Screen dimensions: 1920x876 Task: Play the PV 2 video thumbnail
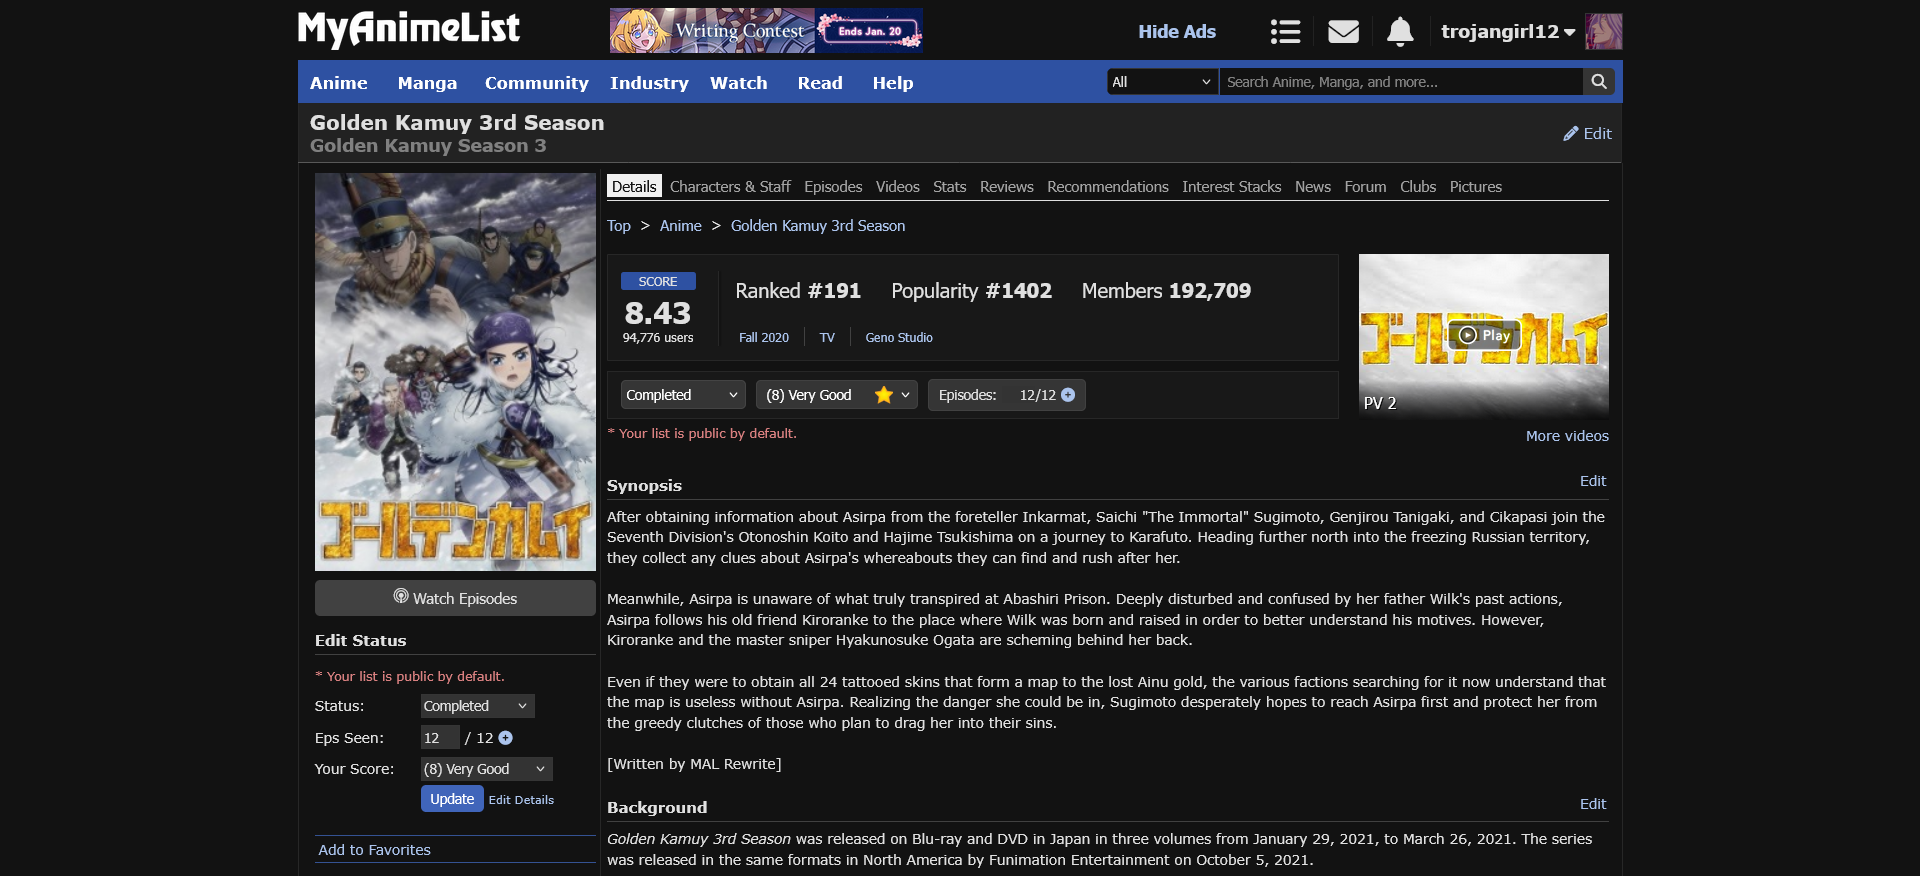[1483, 335]
